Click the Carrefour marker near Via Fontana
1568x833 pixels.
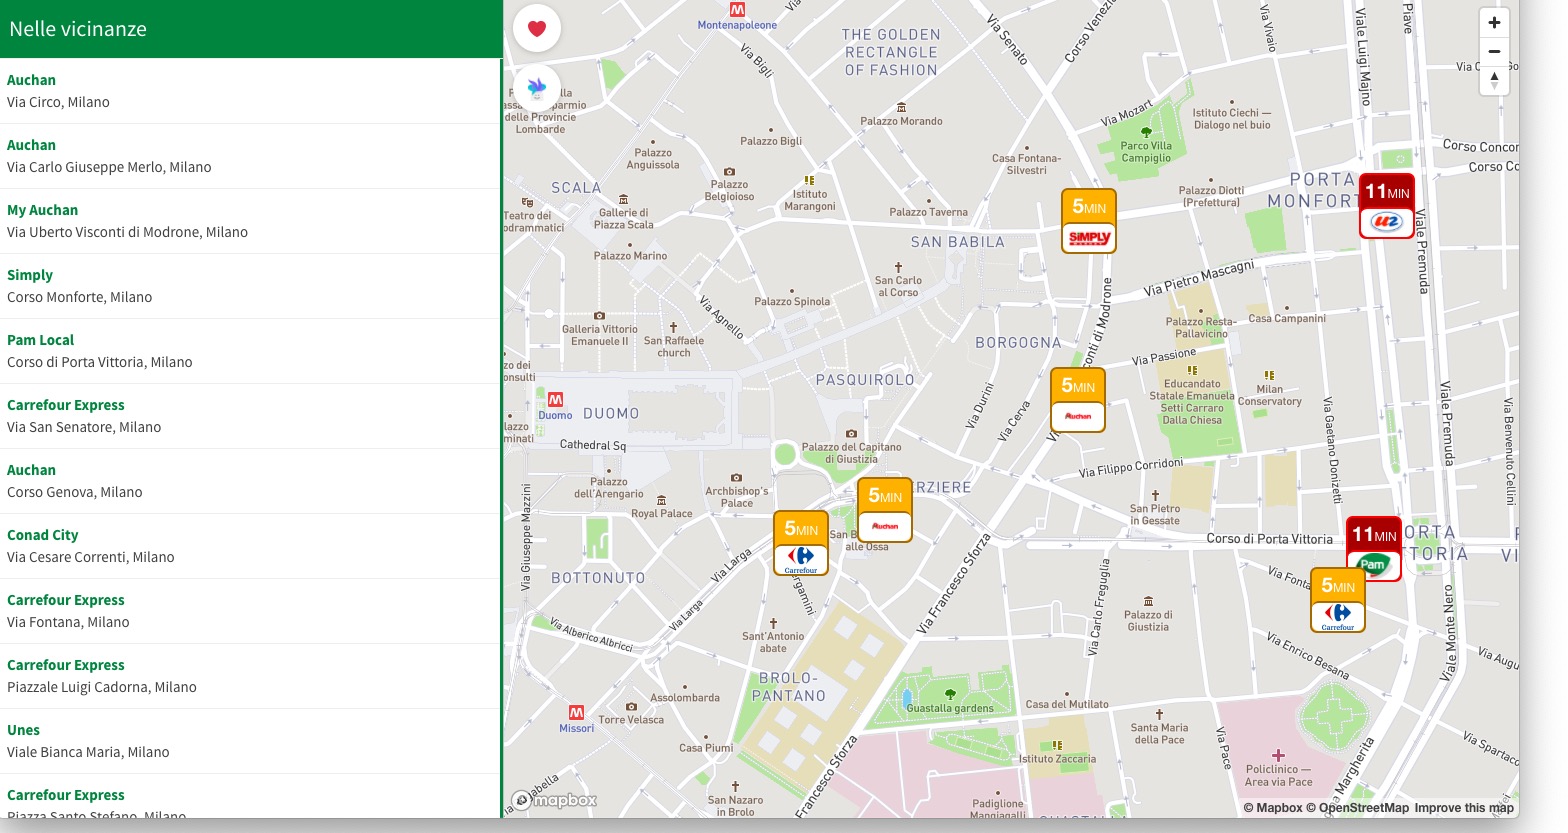coord(1337,601)
